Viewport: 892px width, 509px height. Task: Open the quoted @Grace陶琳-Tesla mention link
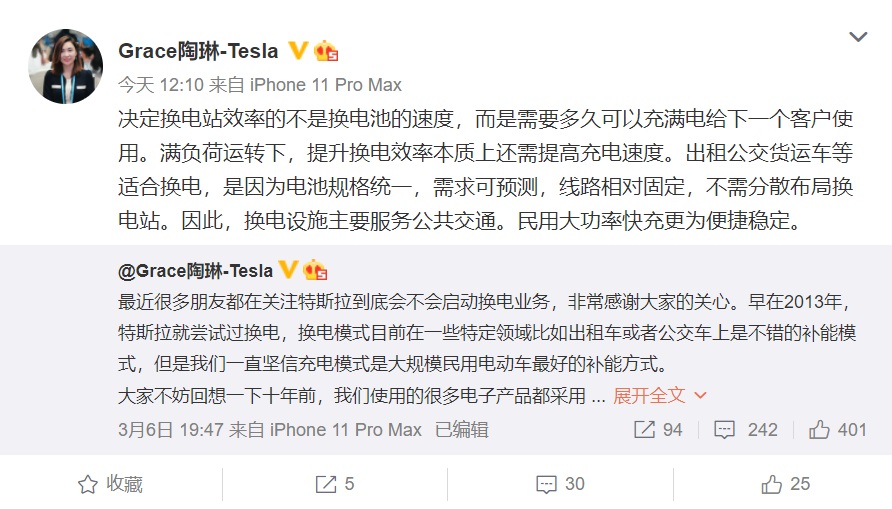[x=195, y=271]
